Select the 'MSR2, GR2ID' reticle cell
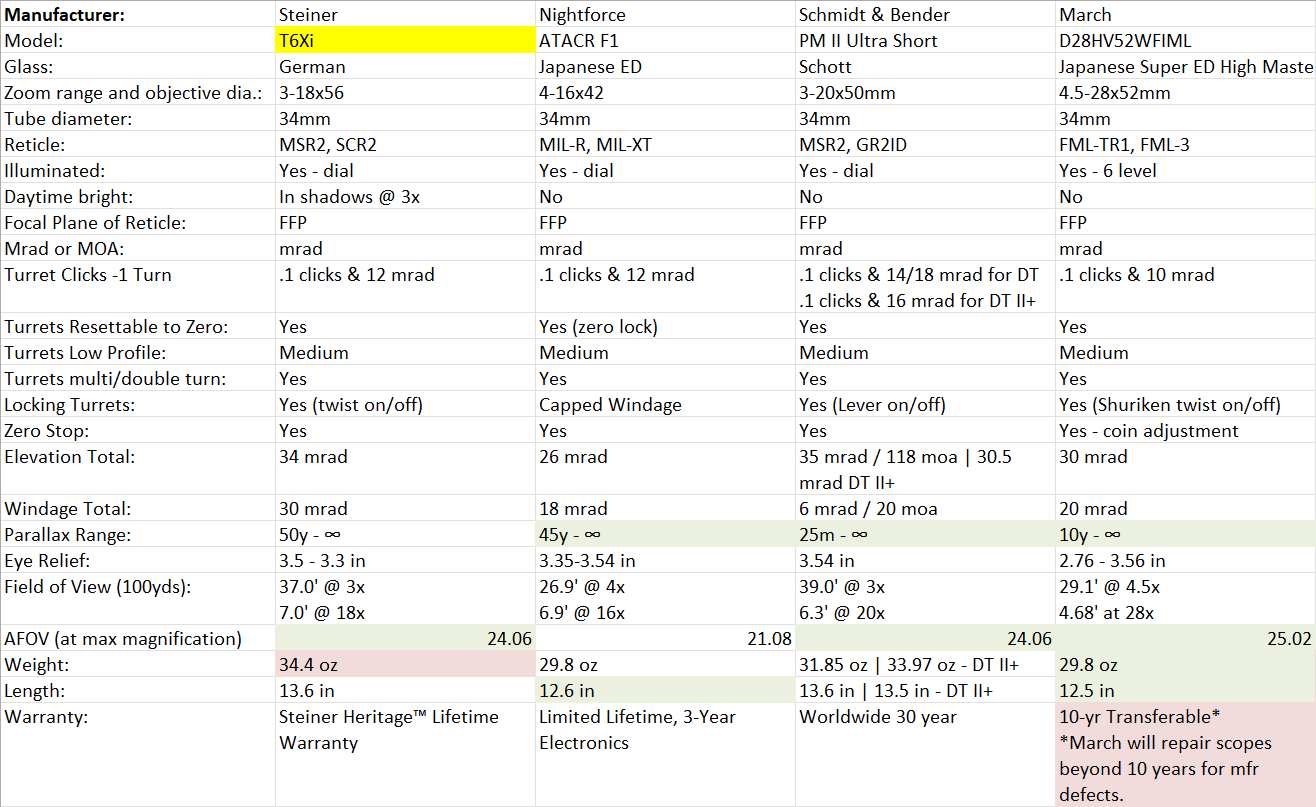1316x807 pixels. tap(926, 145)
